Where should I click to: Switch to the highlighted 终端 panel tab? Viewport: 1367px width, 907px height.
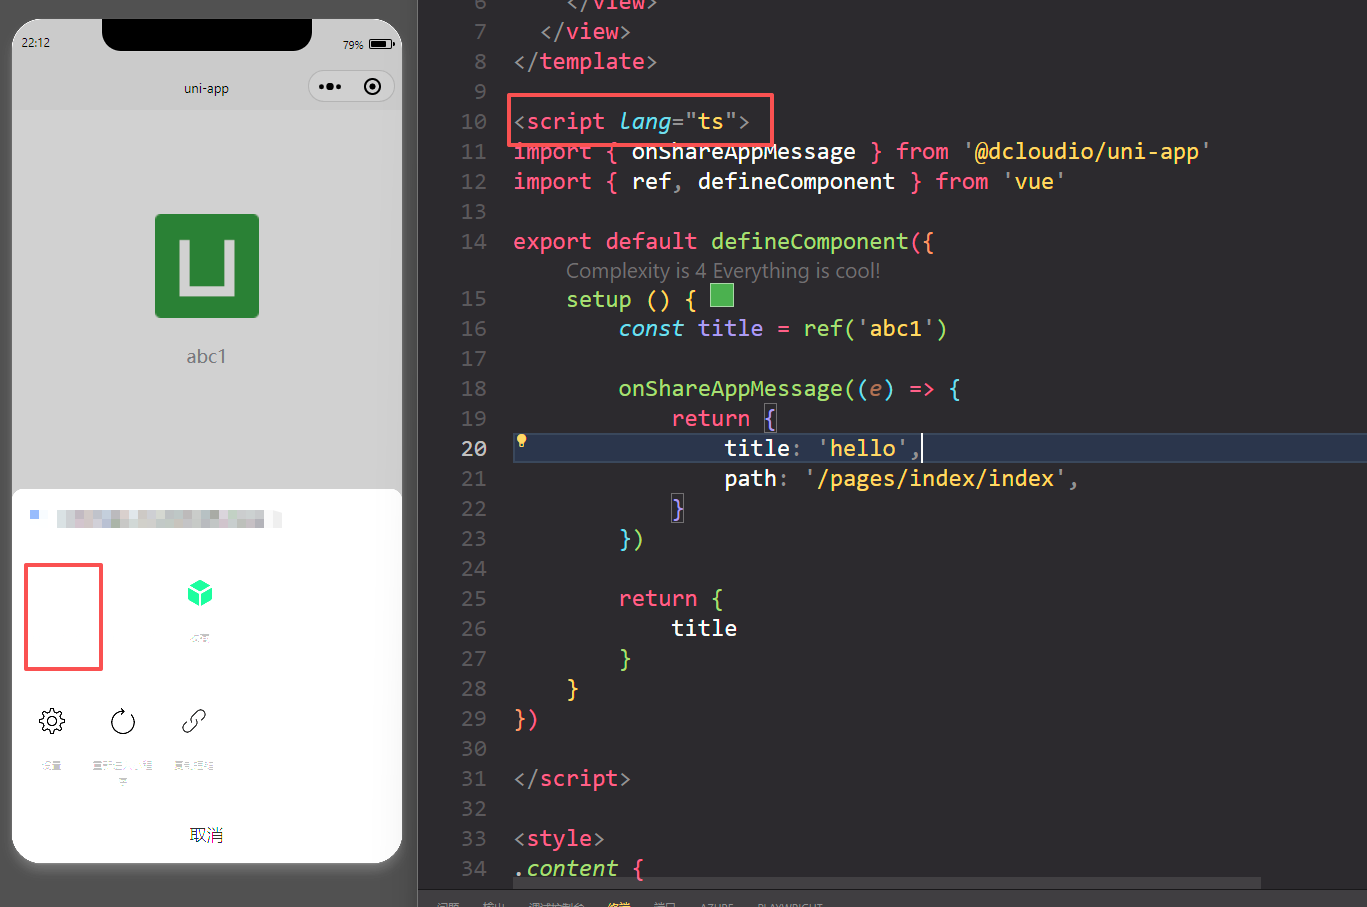click(619, 903)
